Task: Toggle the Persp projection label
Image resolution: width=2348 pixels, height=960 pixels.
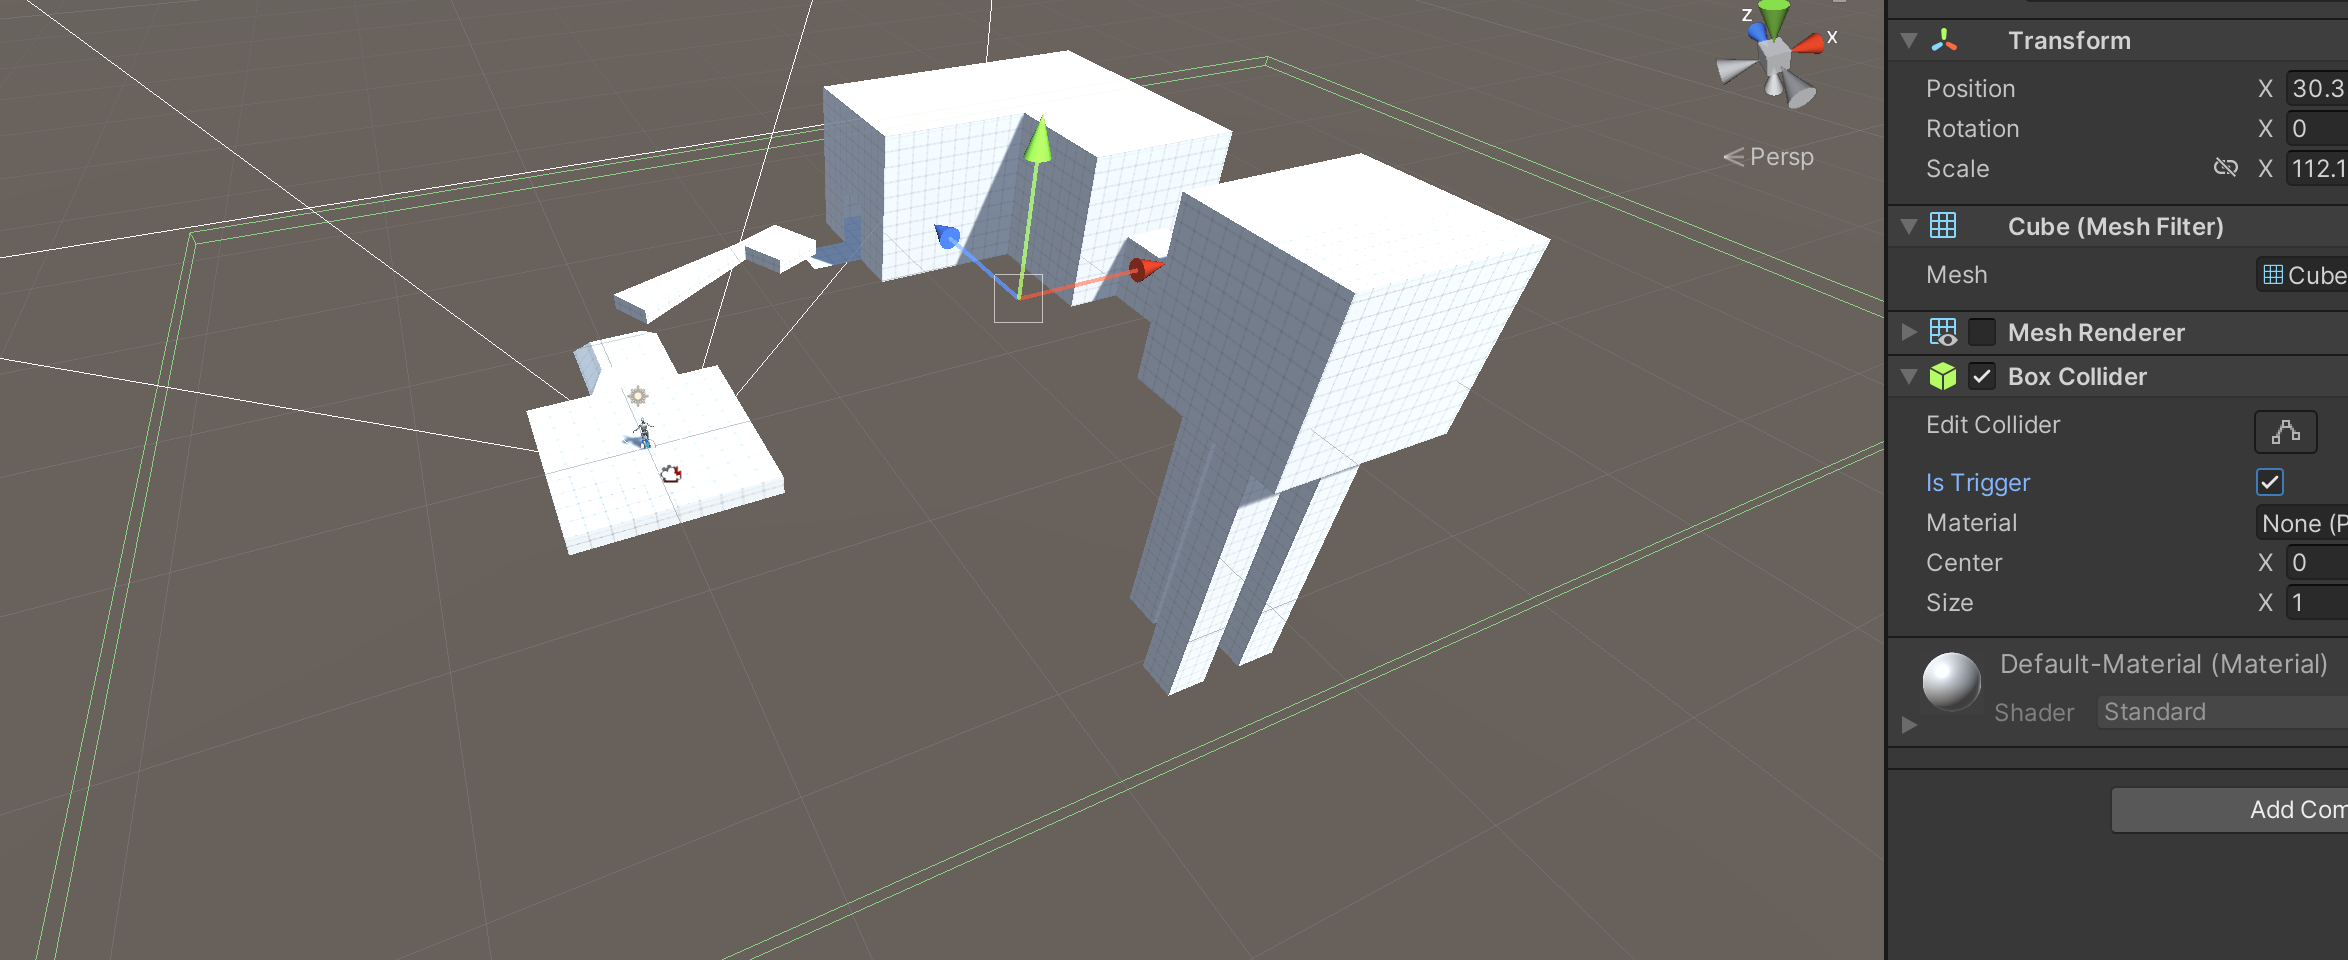Action: pos(1768,157)
